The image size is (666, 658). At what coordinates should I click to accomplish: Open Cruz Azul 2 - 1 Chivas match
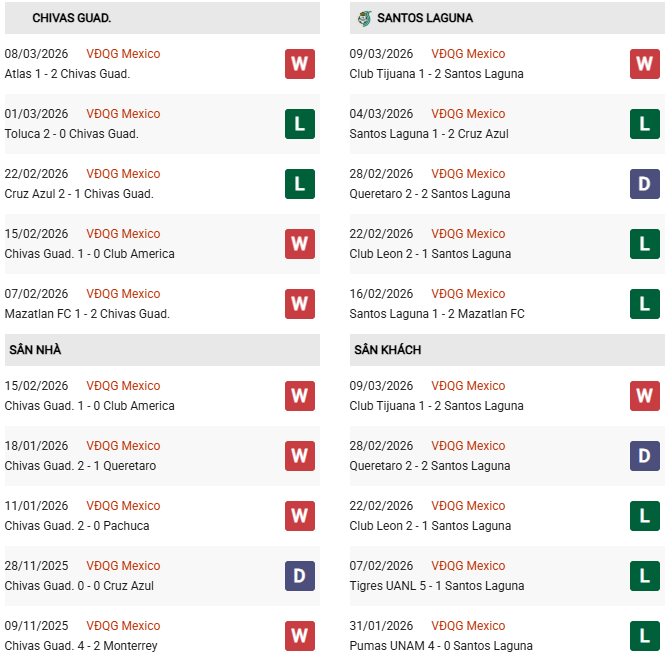pos(79,194)
